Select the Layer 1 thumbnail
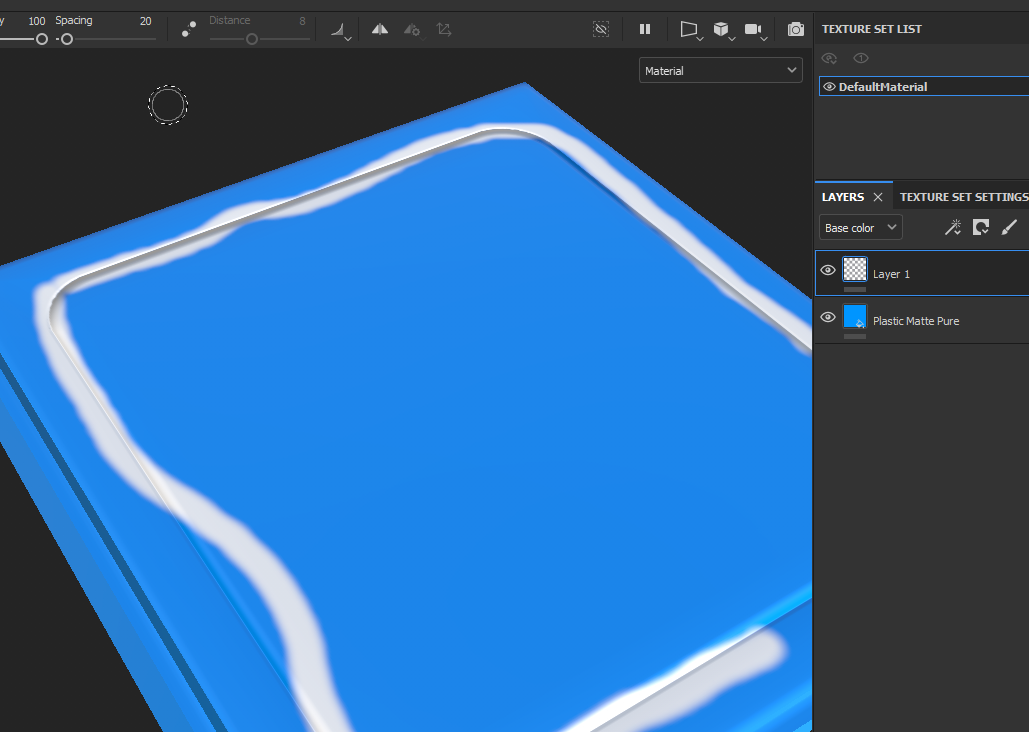This screenshot has width=1029, height=732. (x=855, y=269)
